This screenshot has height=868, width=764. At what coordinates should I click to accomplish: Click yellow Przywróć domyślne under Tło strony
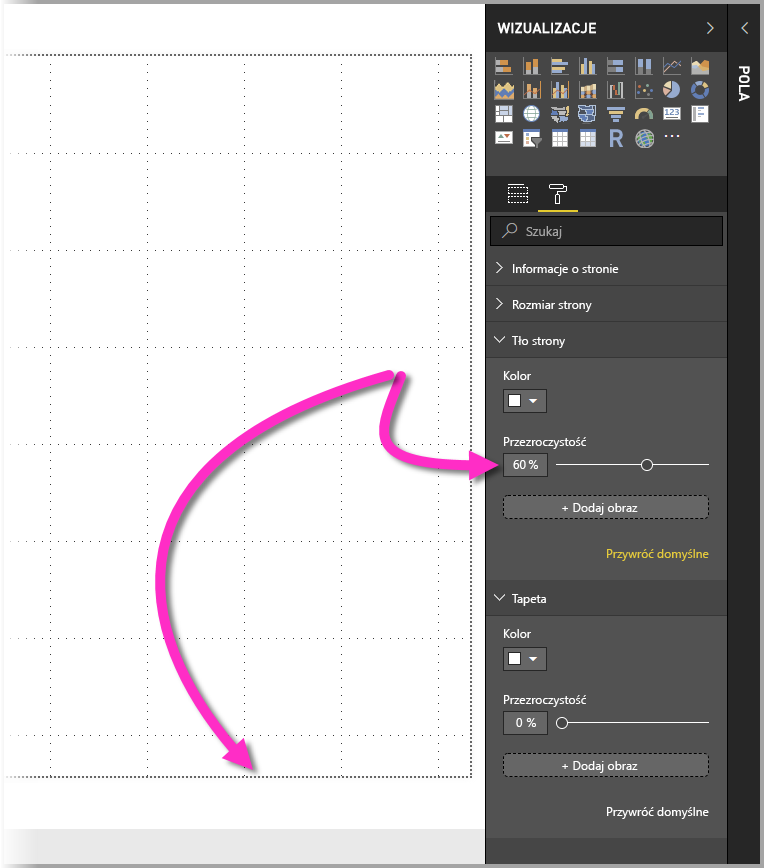[657, 554]
